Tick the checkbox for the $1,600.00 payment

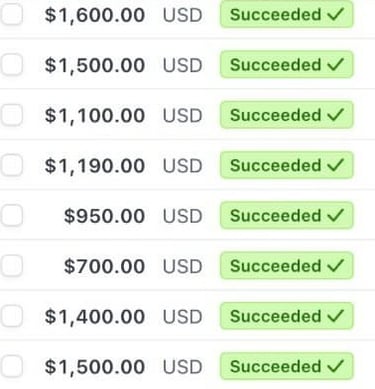12,14
